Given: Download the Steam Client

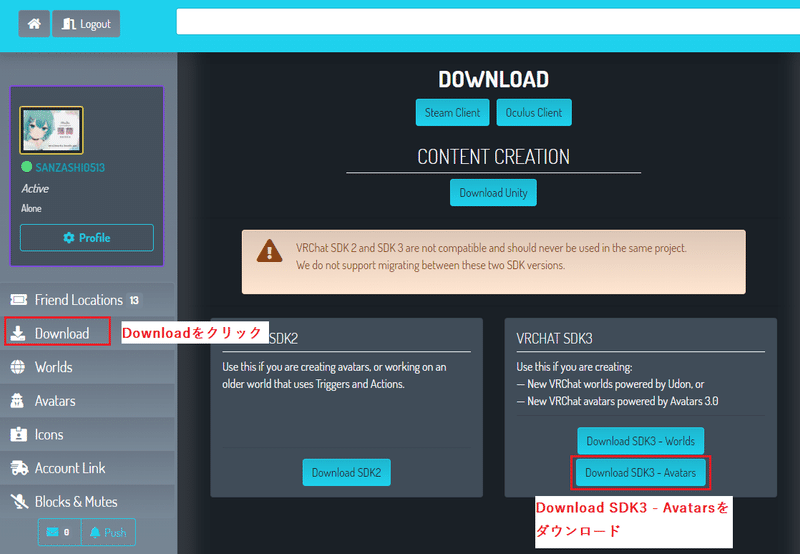Looking at the screenshot, I should click(453, 113).
